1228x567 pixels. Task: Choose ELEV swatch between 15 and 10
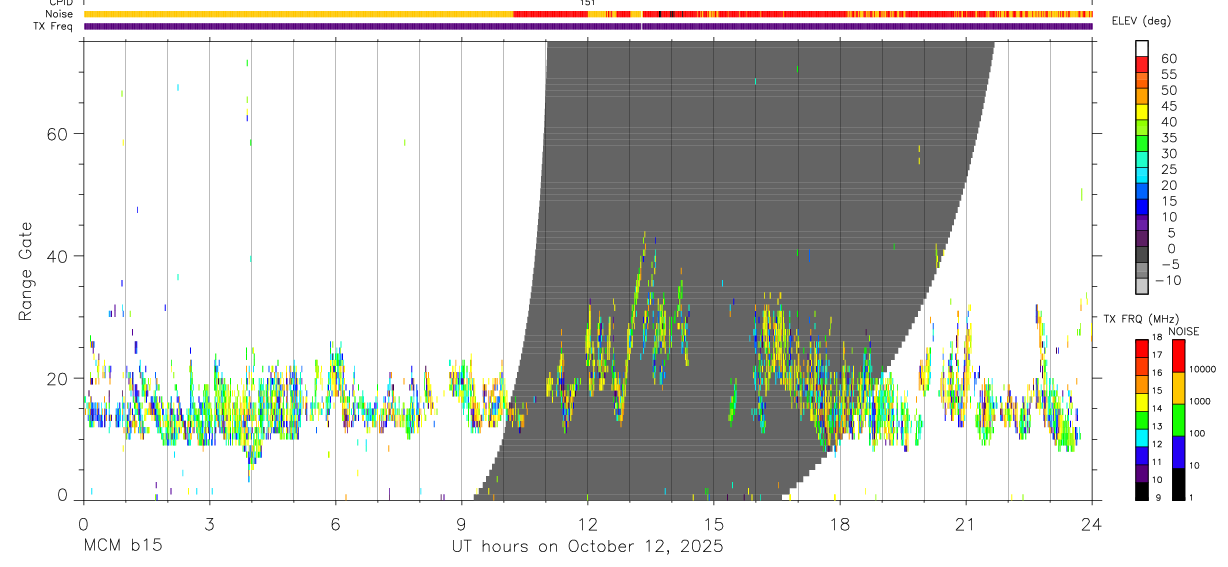click(x=1142, y=208)
